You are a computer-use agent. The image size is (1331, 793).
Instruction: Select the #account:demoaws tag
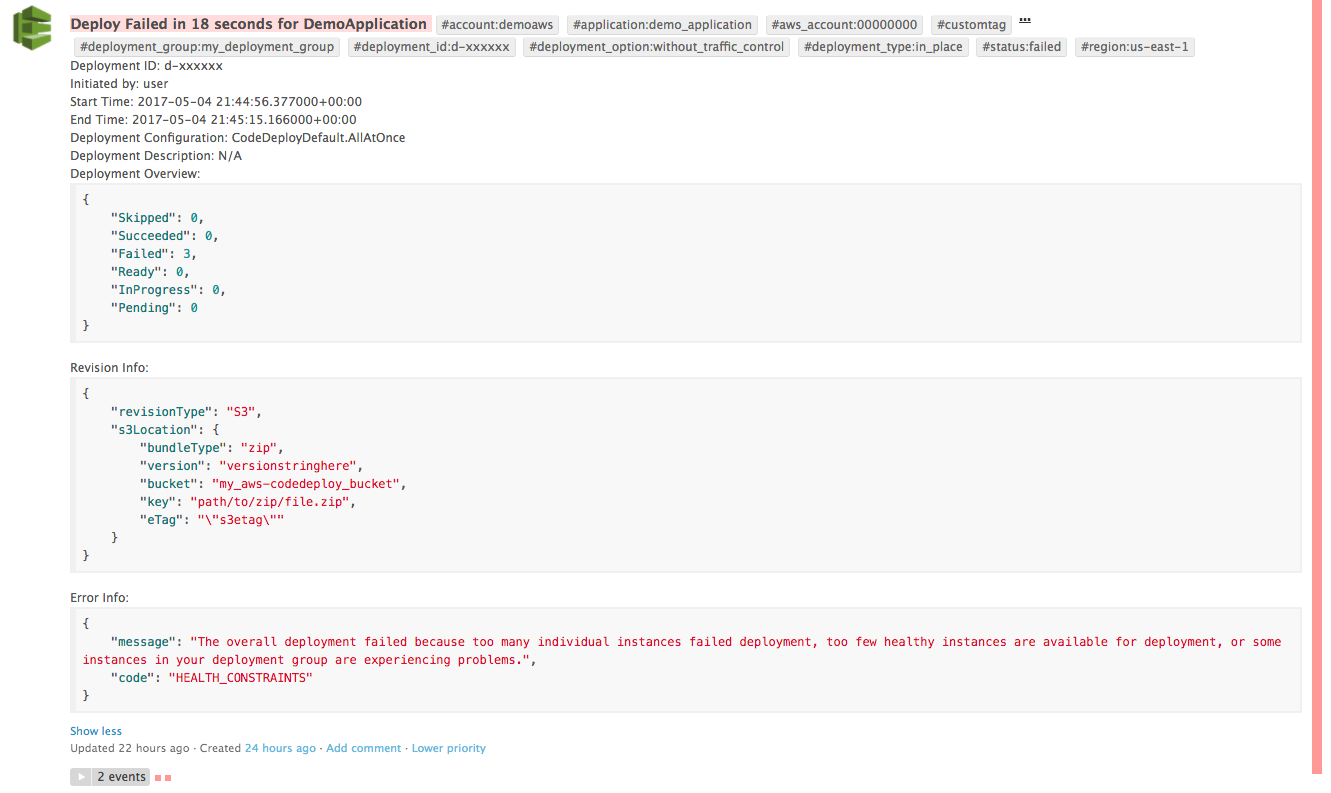tap(497, 24)
